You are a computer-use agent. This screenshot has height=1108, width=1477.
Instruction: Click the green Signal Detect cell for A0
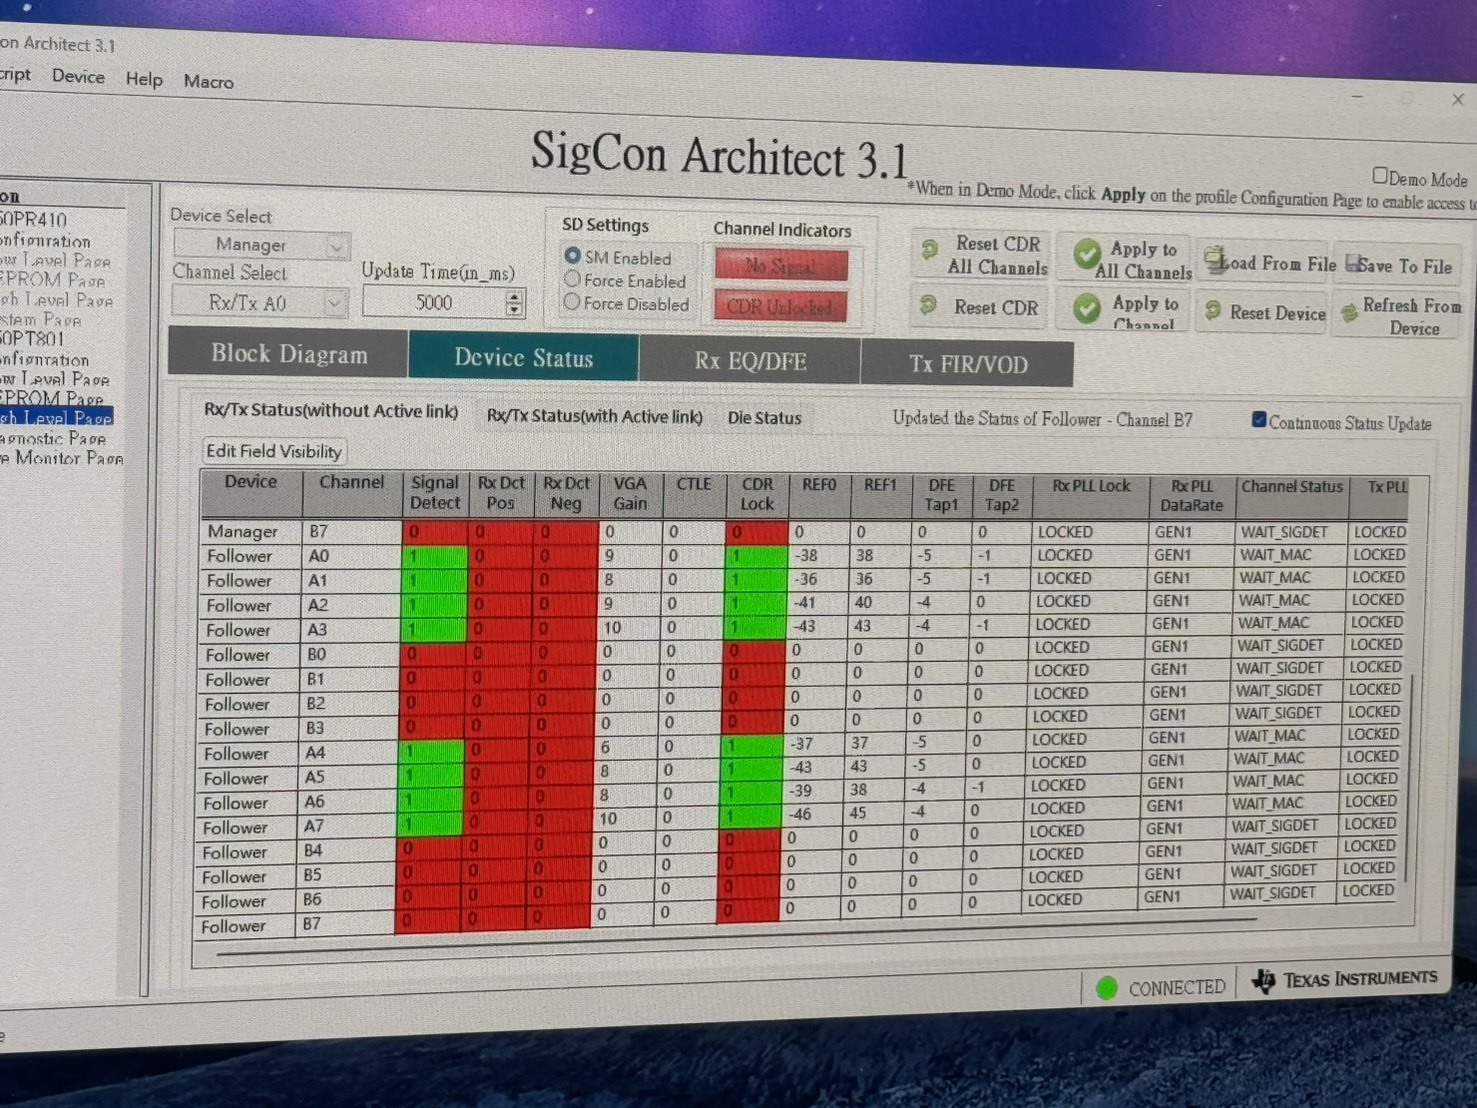pos(435,556)
